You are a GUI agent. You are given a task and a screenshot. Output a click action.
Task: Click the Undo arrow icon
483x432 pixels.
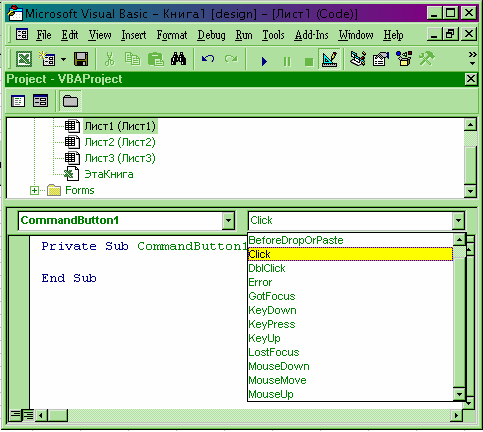tap(208, 59)
